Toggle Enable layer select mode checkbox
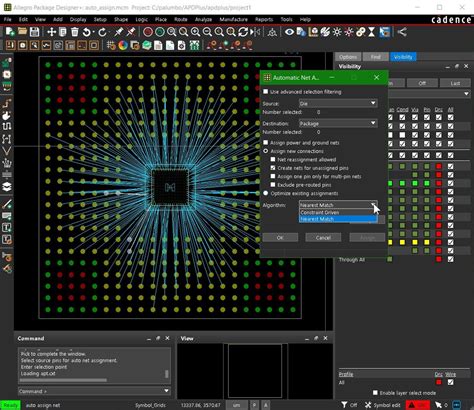The width and height of the screenshot is (474, 410). (x=375, y=393)
